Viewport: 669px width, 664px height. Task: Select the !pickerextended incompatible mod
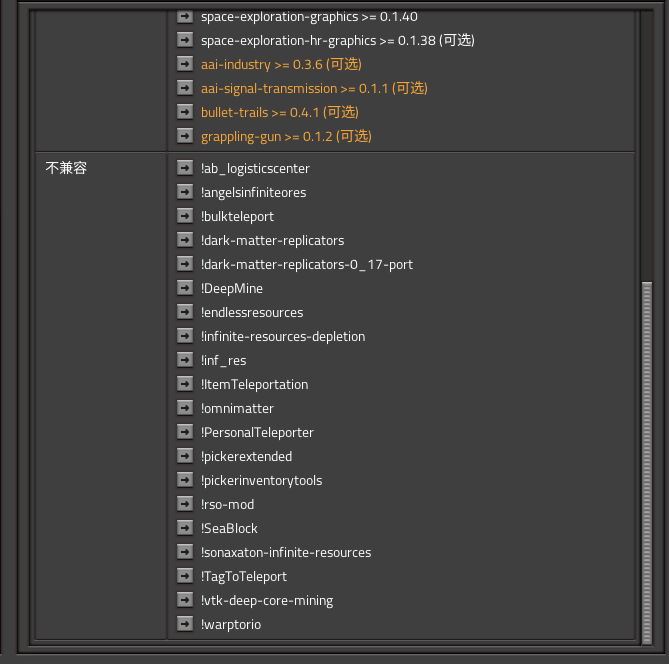[x=246, y=456]
